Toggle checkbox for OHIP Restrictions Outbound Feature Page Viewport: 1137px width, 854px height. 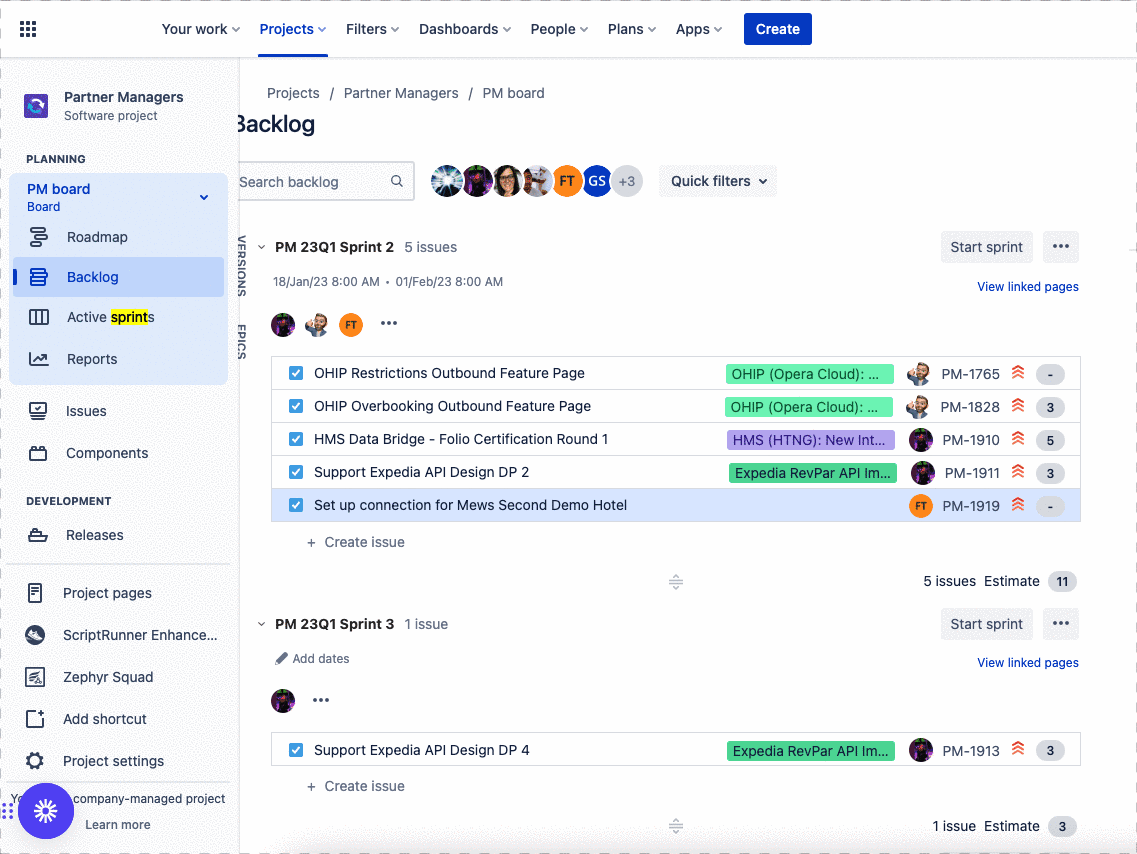pyautogui.click(x=296, y=373)
